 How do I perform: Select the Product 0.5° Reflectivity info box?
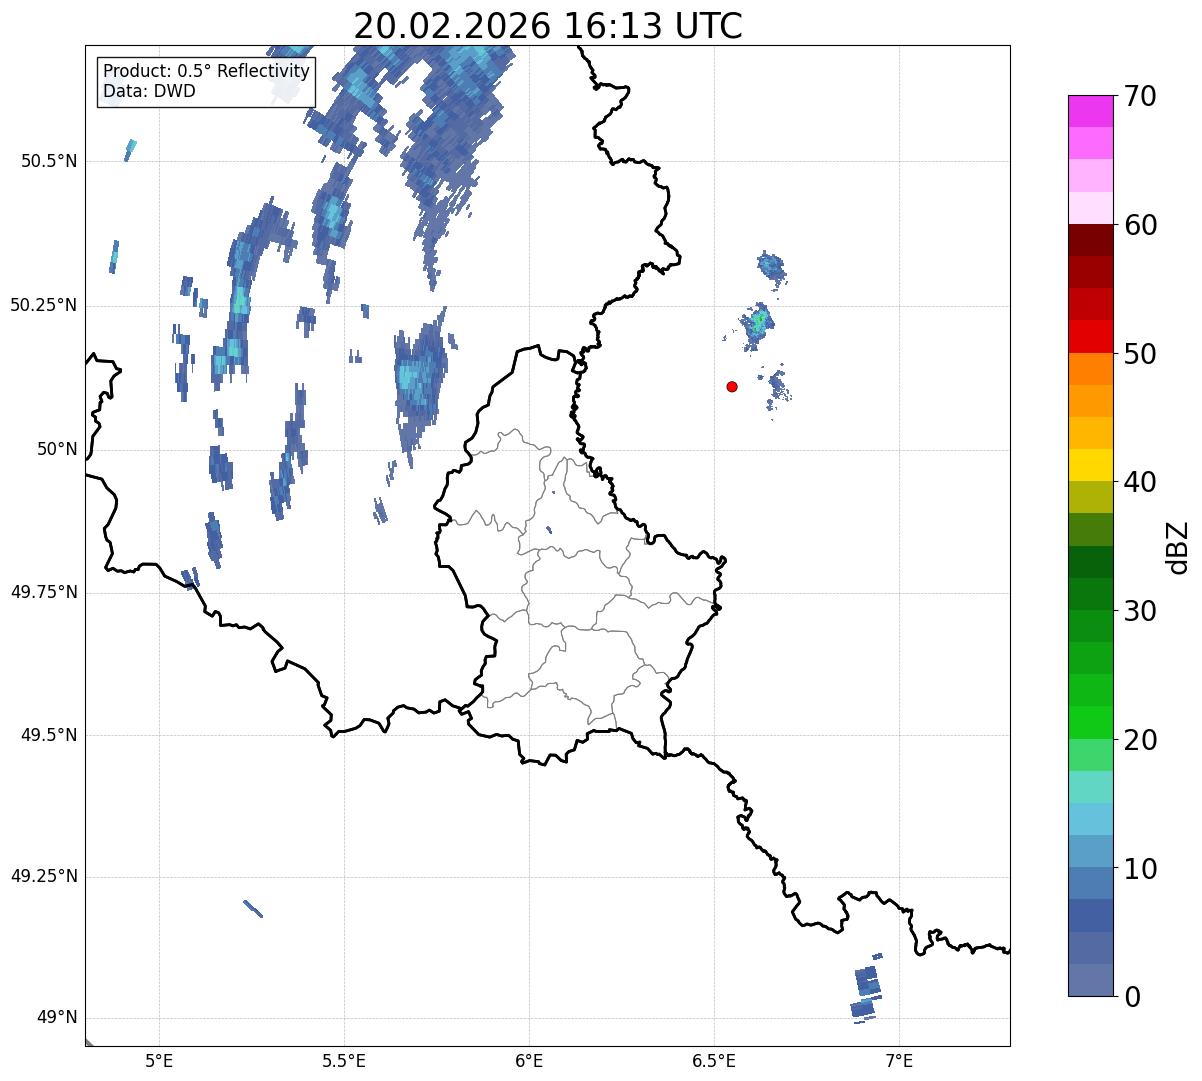pos(206,81)
